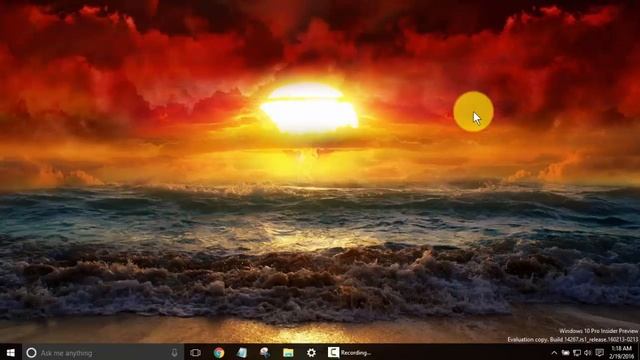The image size is (640, 360).
Task: Open the Action Center notifications icon
Action: (x=599, y=353)
